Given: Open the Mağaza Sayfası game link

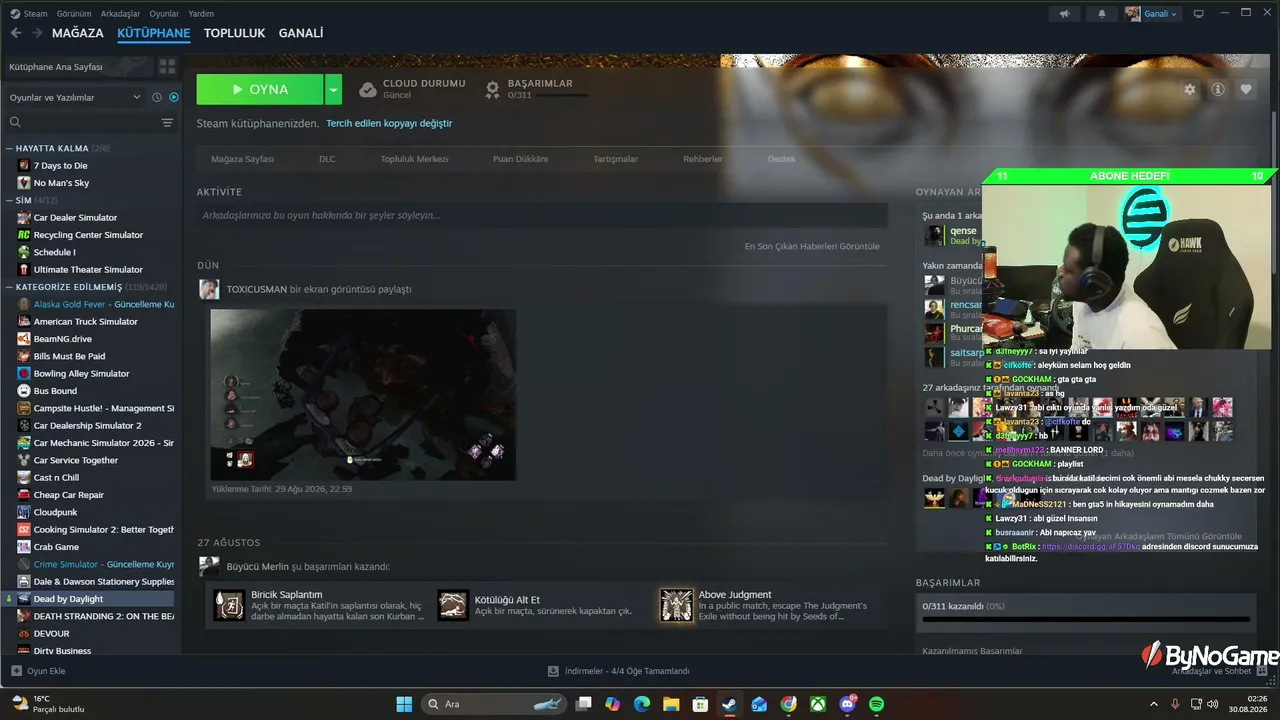Looking at the screenshot, I should (242, 159).
